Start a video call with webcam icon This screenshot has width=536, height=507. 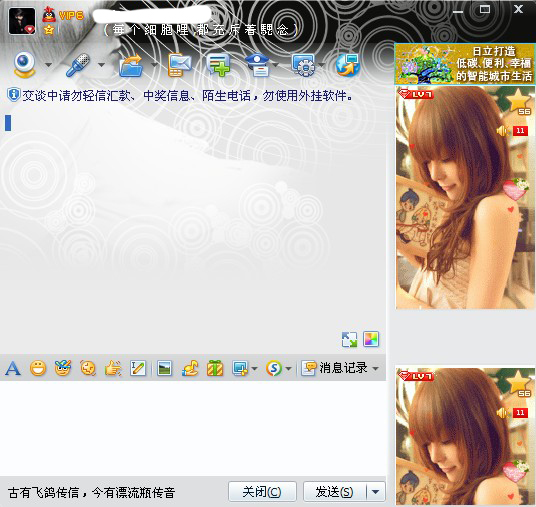coord(25,65)
